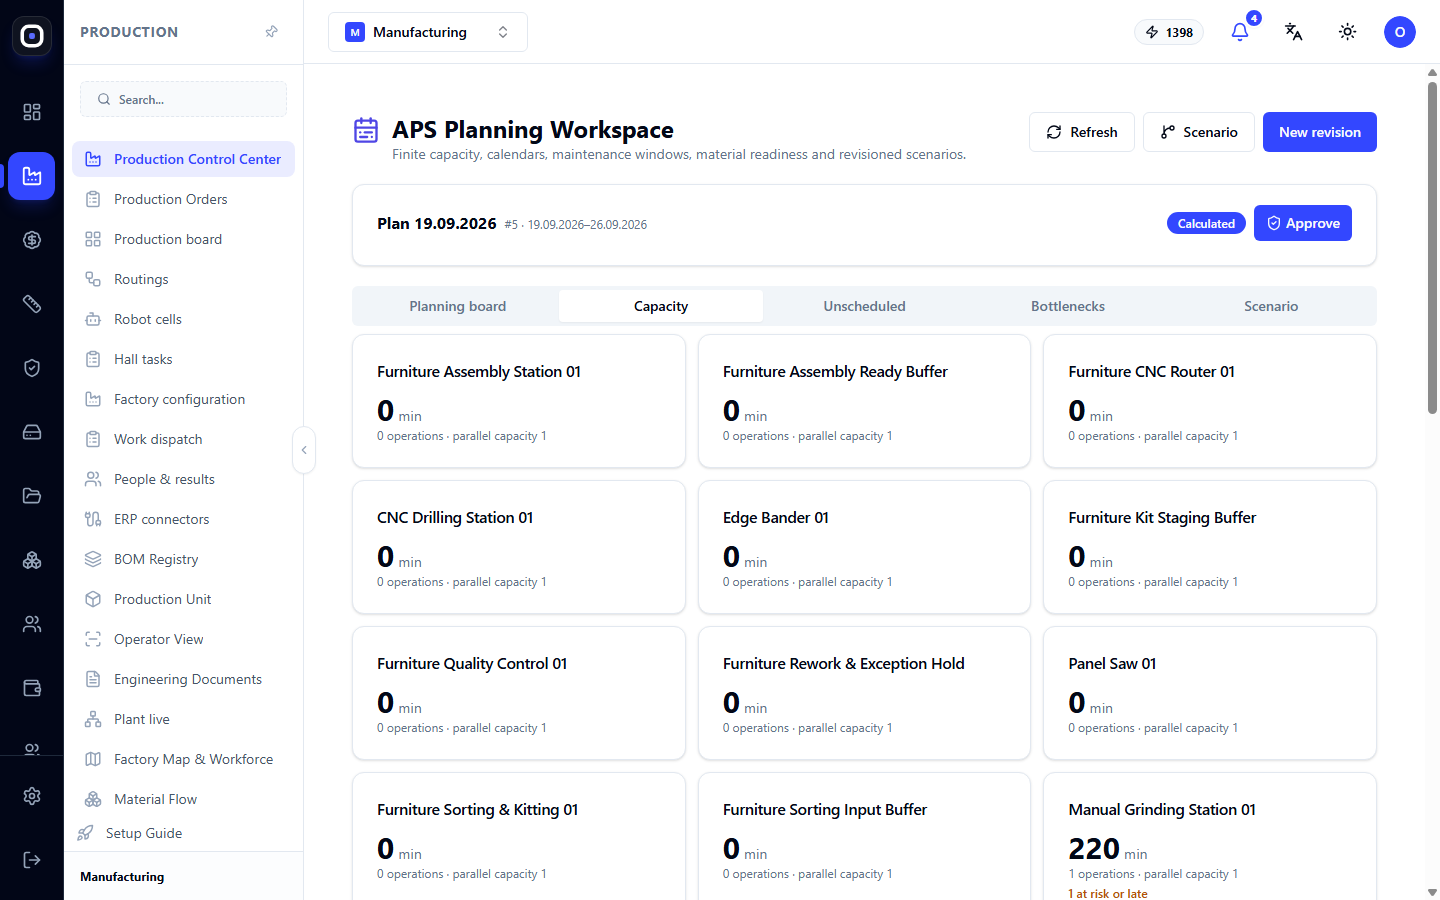Select the Capacity tab

[661, 306]
